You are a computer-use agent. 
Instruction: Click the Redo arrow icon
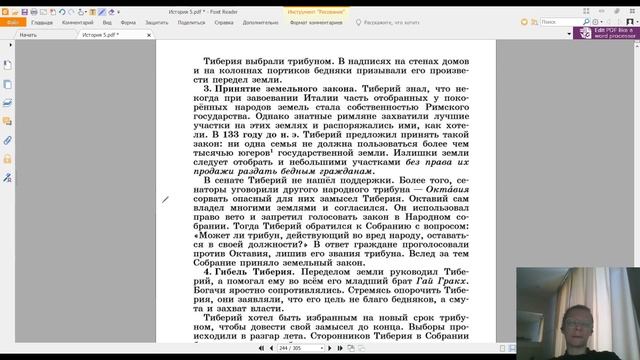point(71,12)
